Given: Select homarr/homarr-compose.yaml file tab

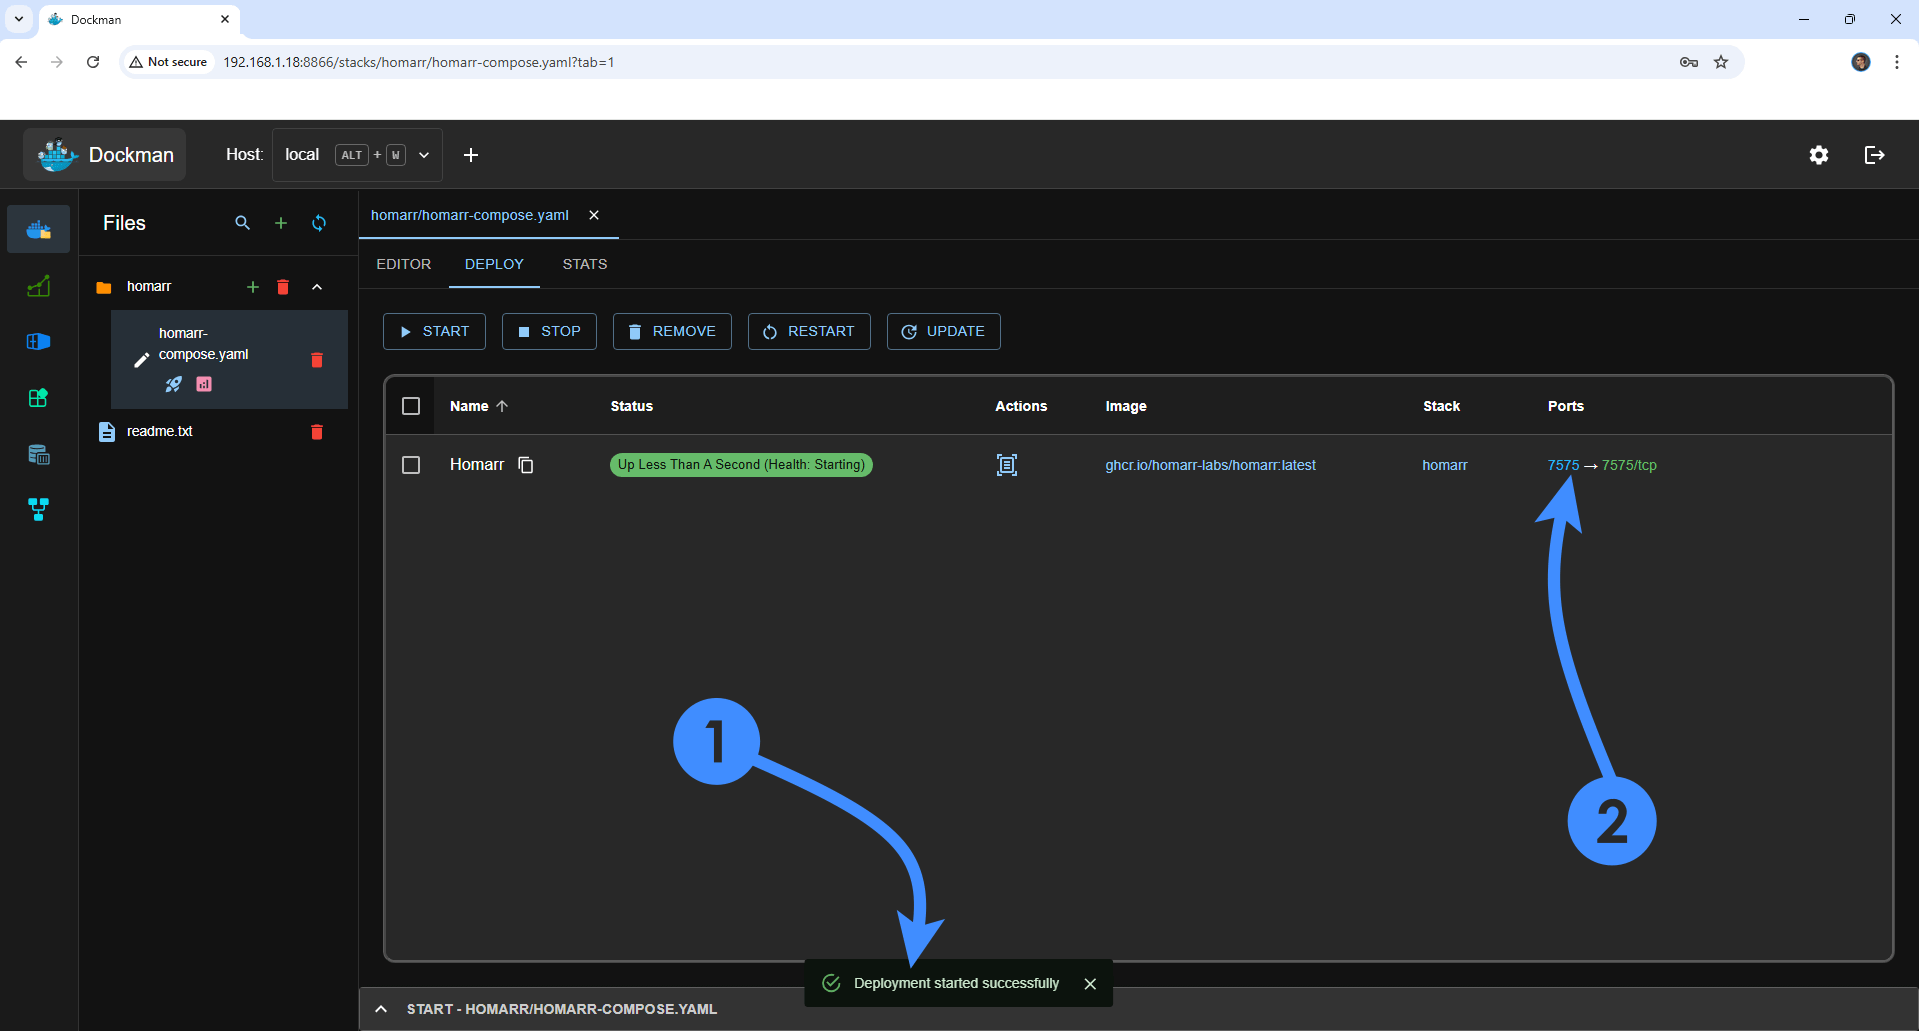Looking at the screenshot, I should [470, 215].
